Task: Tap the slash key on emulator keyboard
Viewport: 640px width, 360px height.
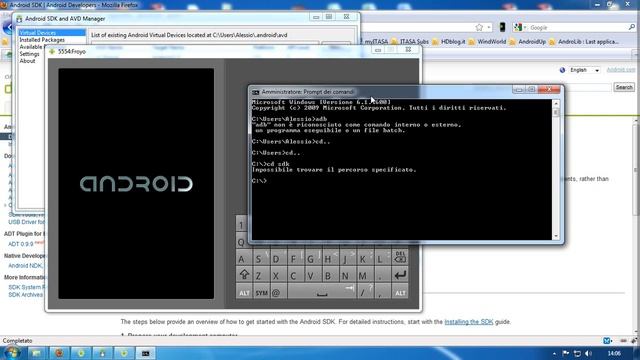Action: (x=365, y=292)
